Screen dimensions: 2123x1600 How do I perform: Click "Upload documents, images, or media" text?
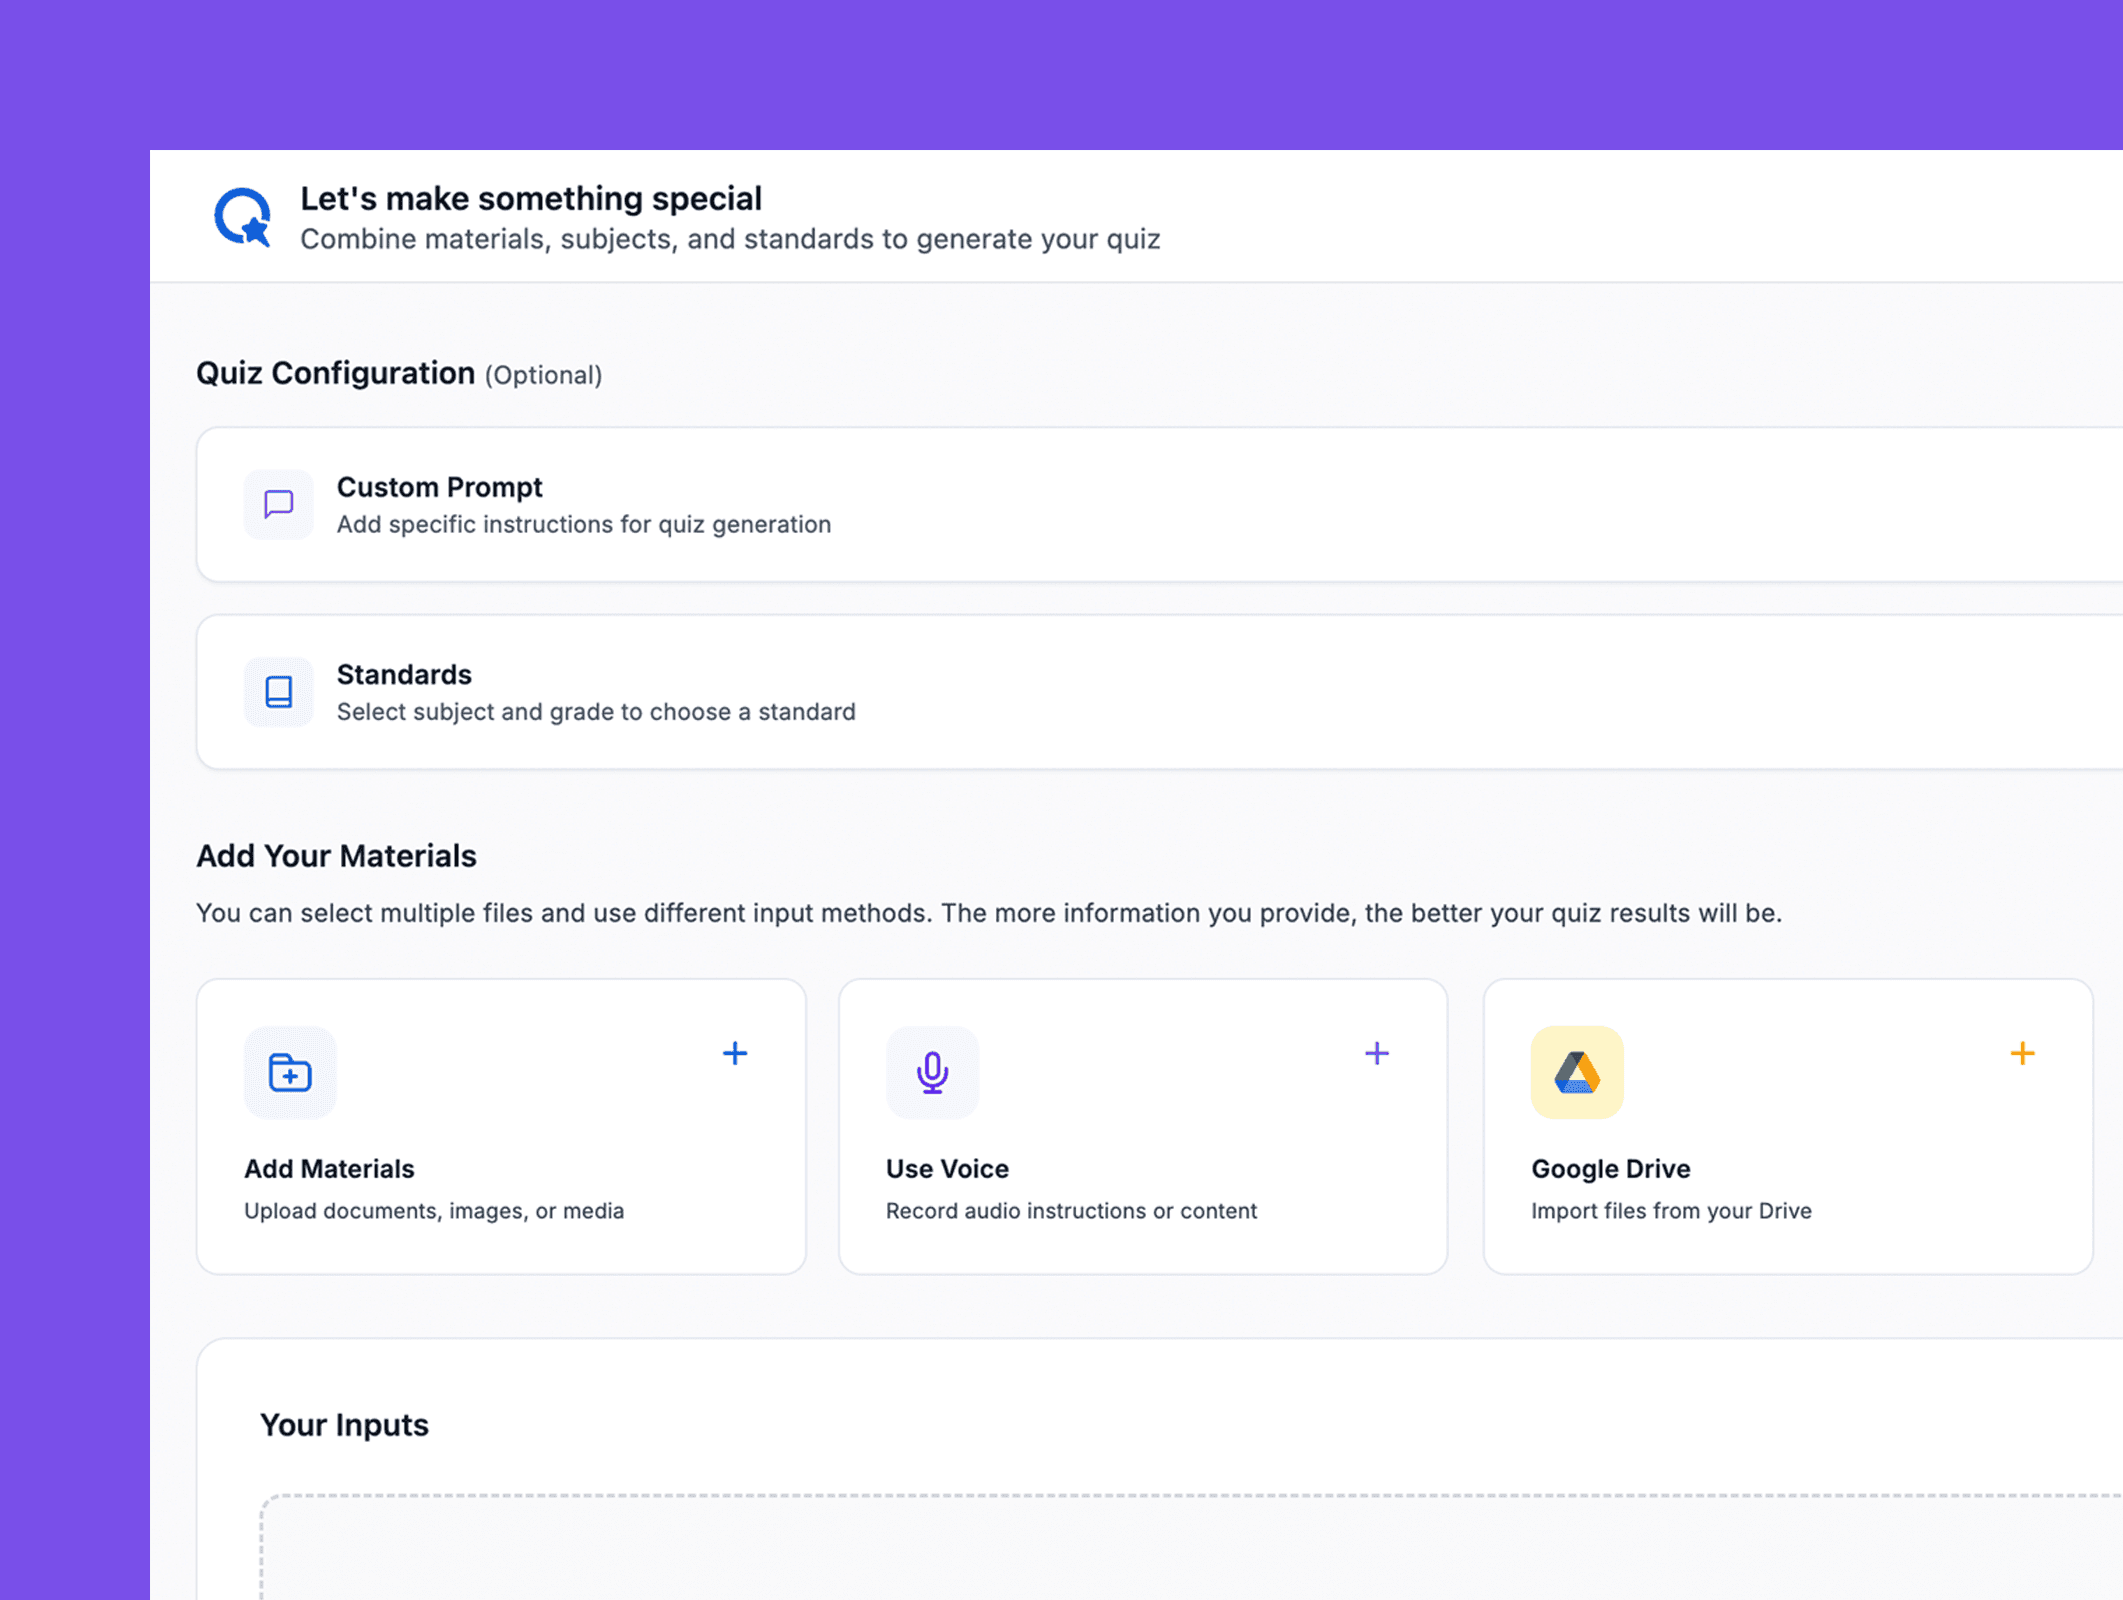point(434,1211)
